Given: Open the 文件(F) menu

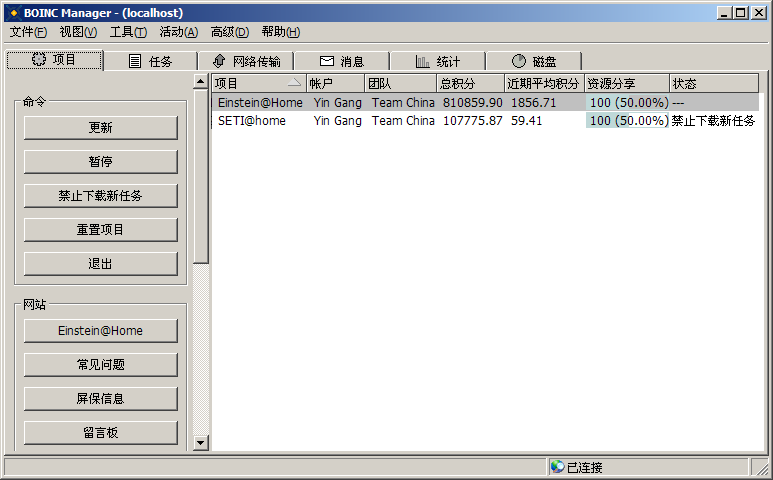Looking at the screenshot, I should click(28, 32).
